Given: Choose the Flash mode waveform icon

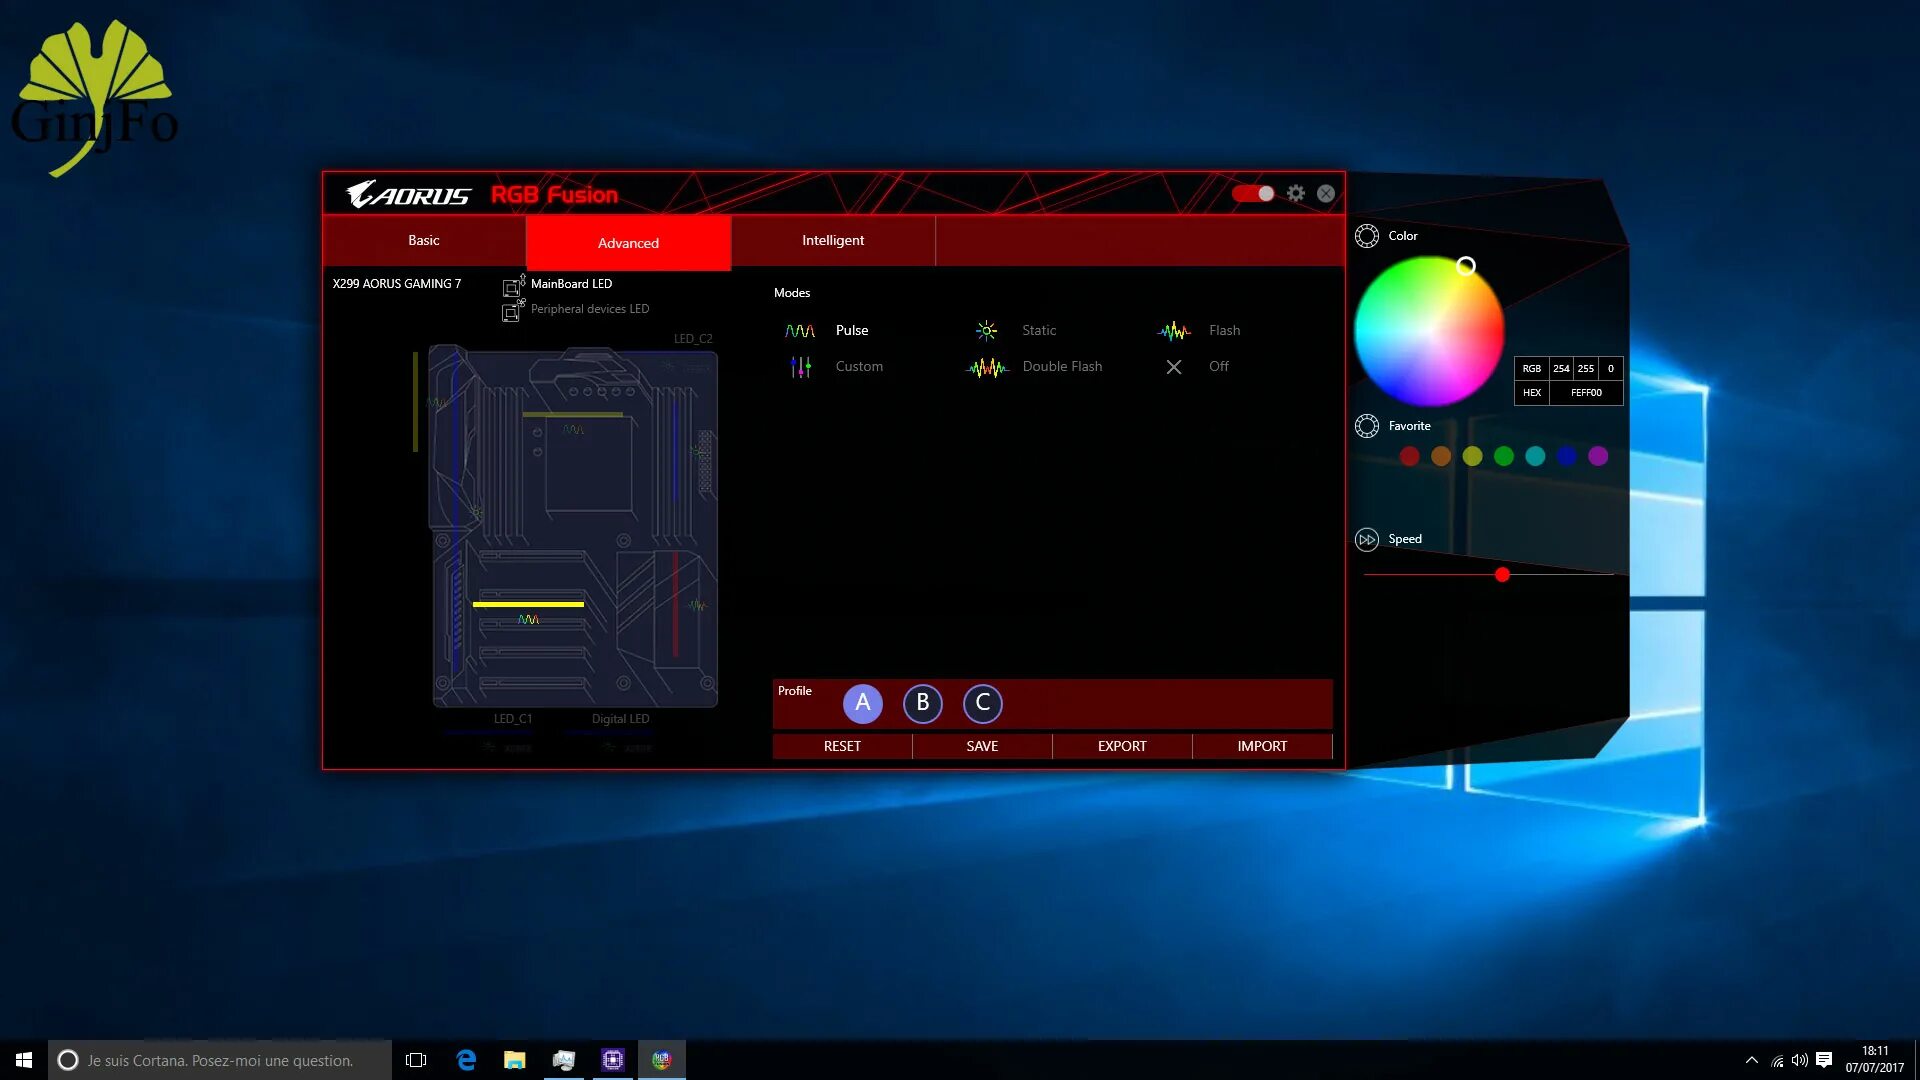Looking at the screenshot, I should 1174,331.
